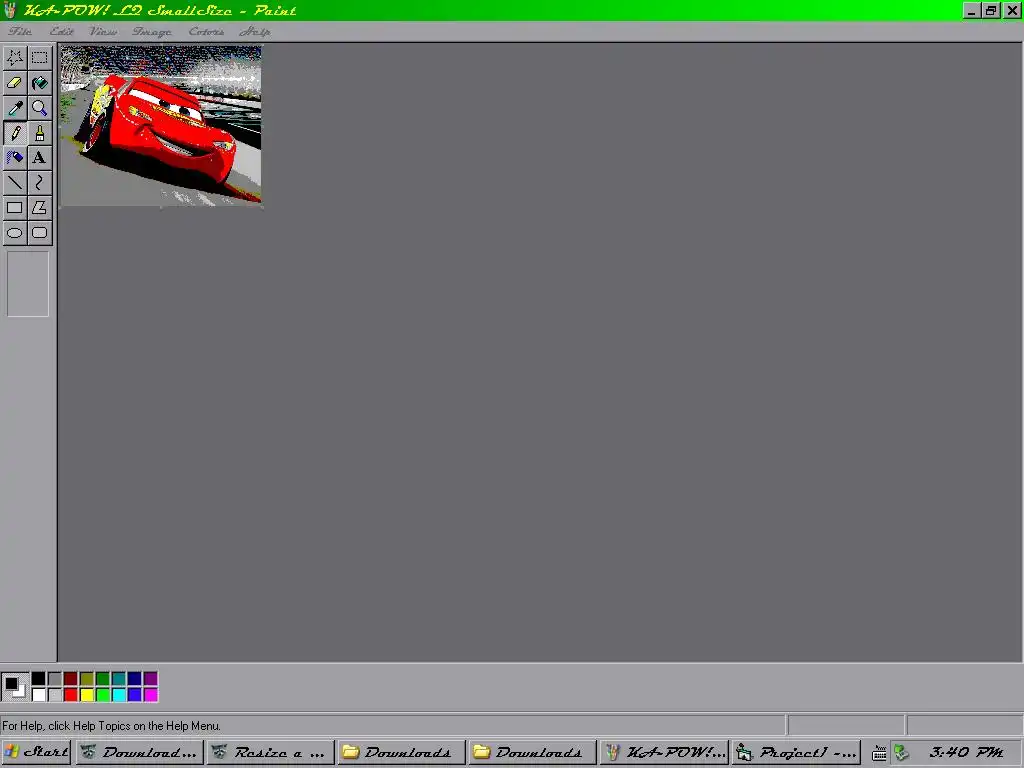Select the teal swatch
This screenshot has height=768, width=1024.
(x=119, y=679)
